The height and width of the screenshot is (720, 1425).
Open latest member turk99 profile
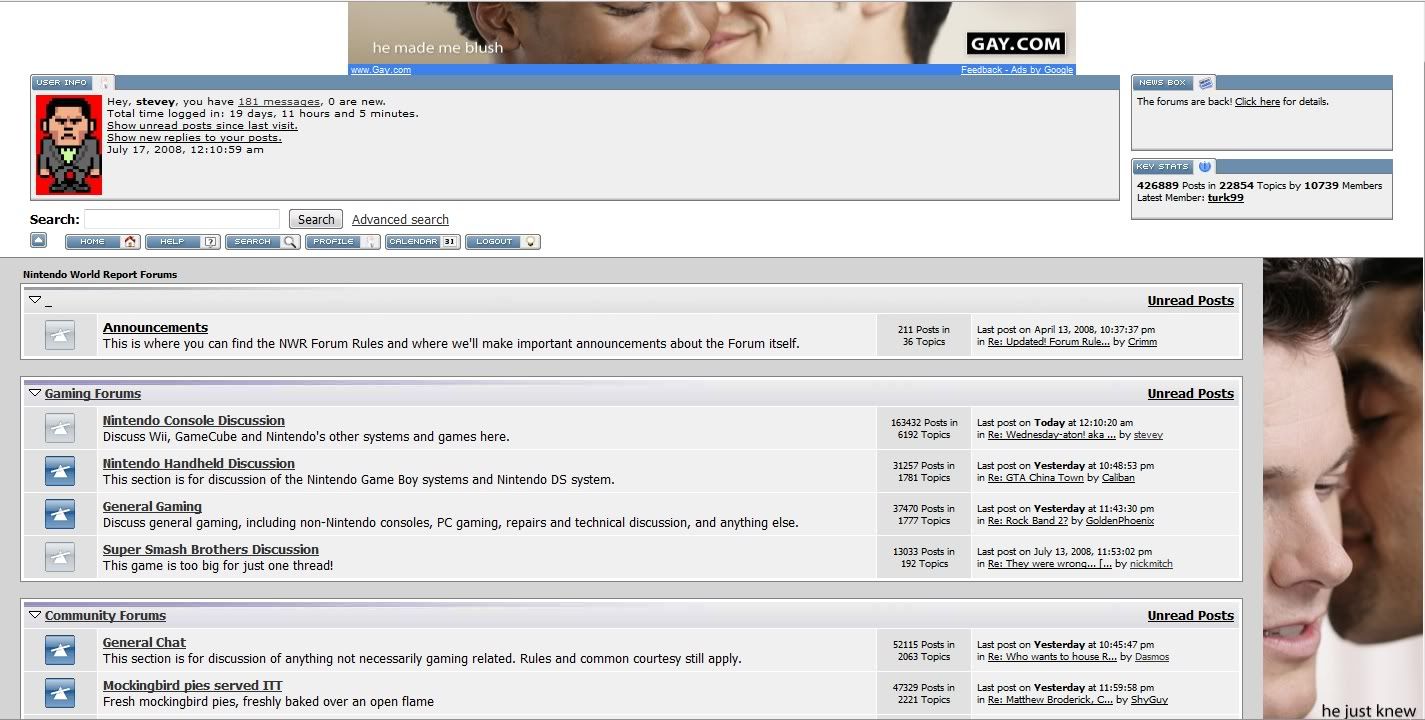point(1226,198)
